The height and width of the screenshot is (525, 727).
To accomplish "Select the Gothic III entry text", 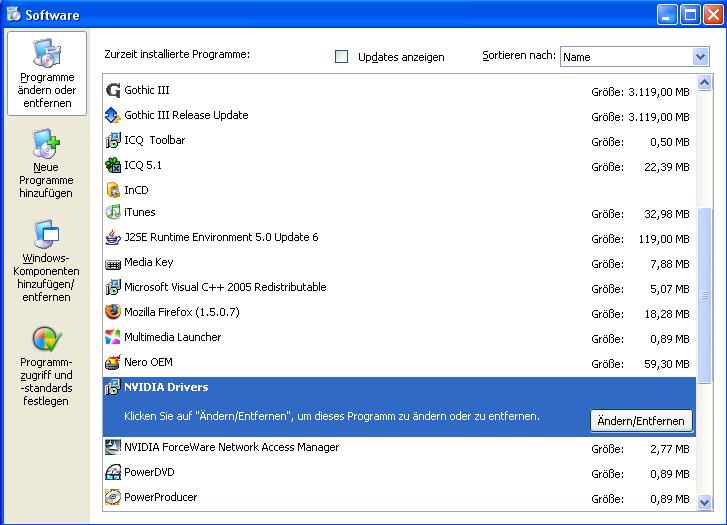I will point(147,90).
